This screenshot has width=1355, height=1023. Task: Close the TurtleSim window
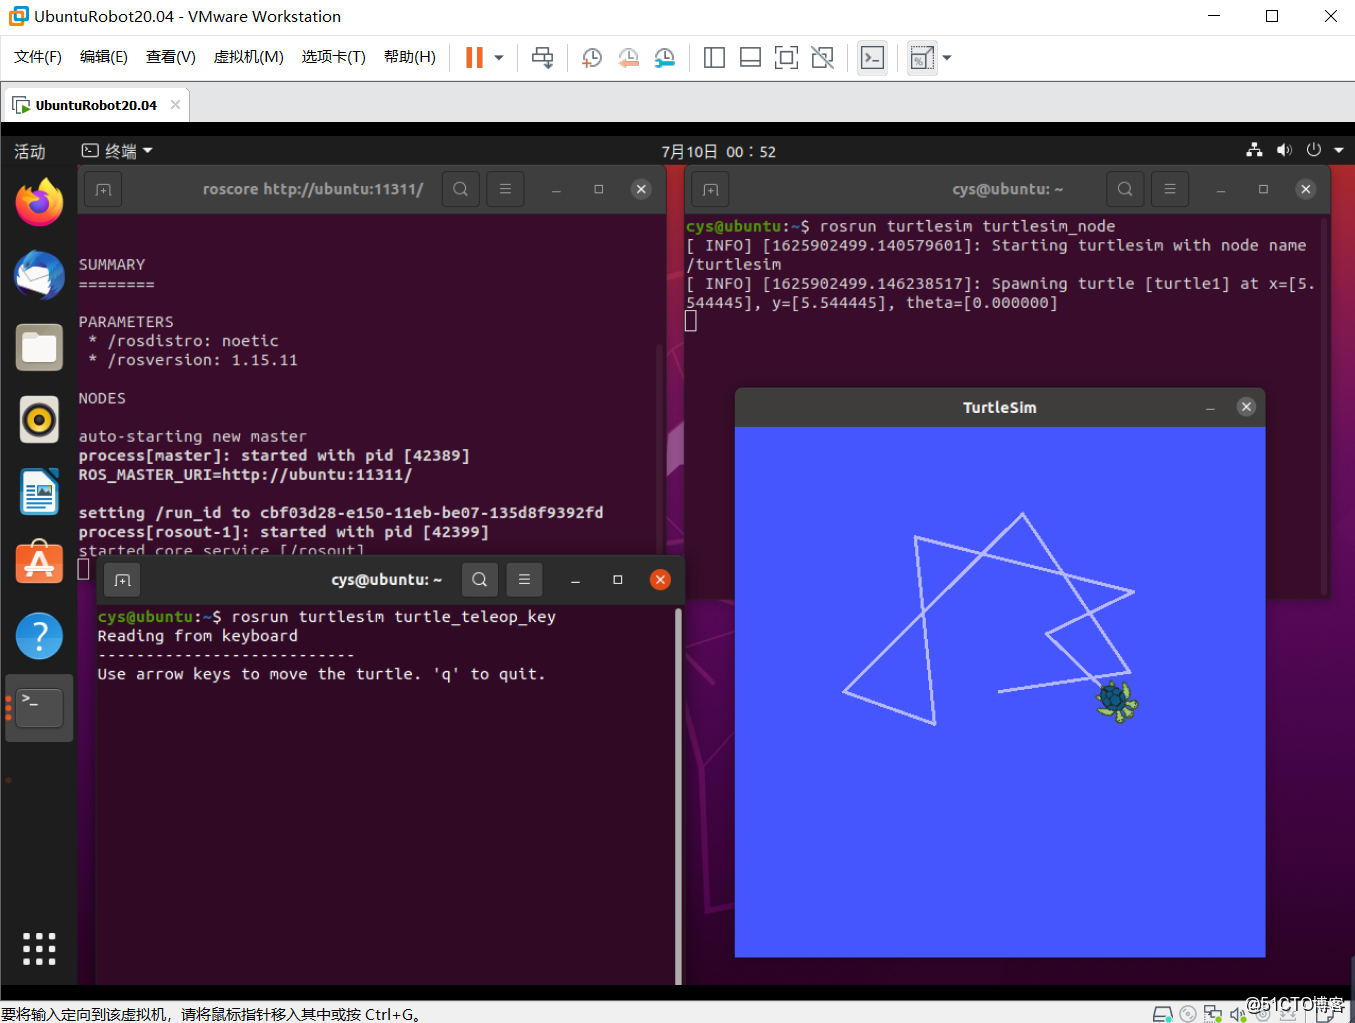pyautogui.click(x=1246, y=406)
